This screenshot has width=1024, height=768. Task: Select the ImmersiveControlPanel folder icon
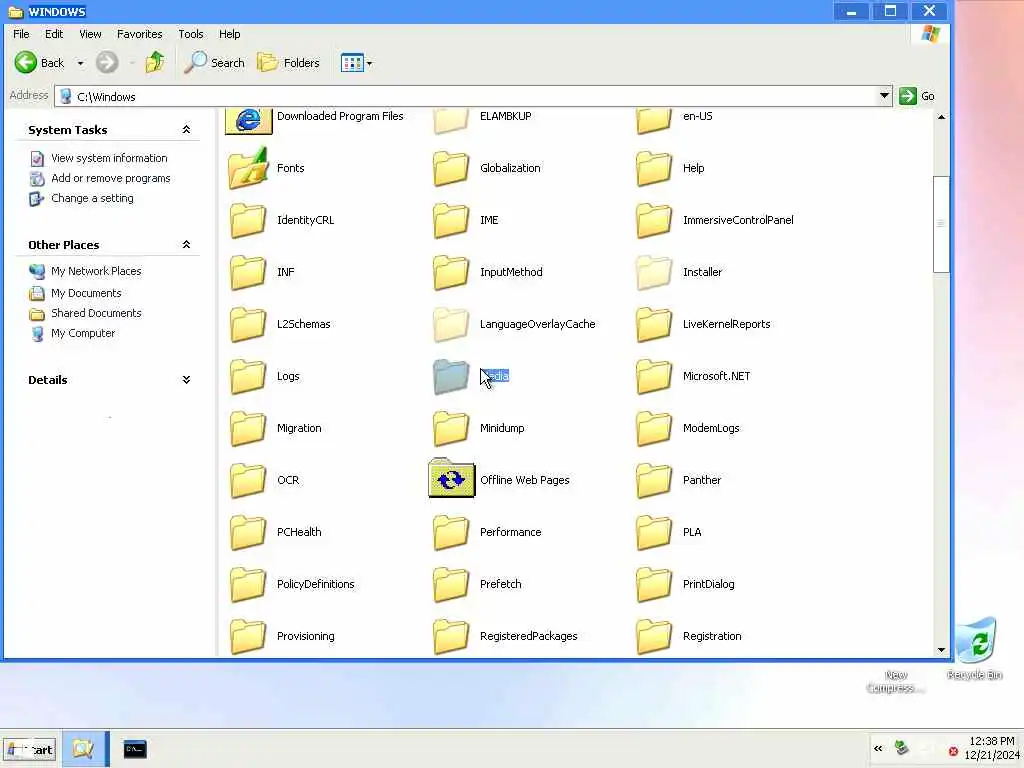pos(654,220)
